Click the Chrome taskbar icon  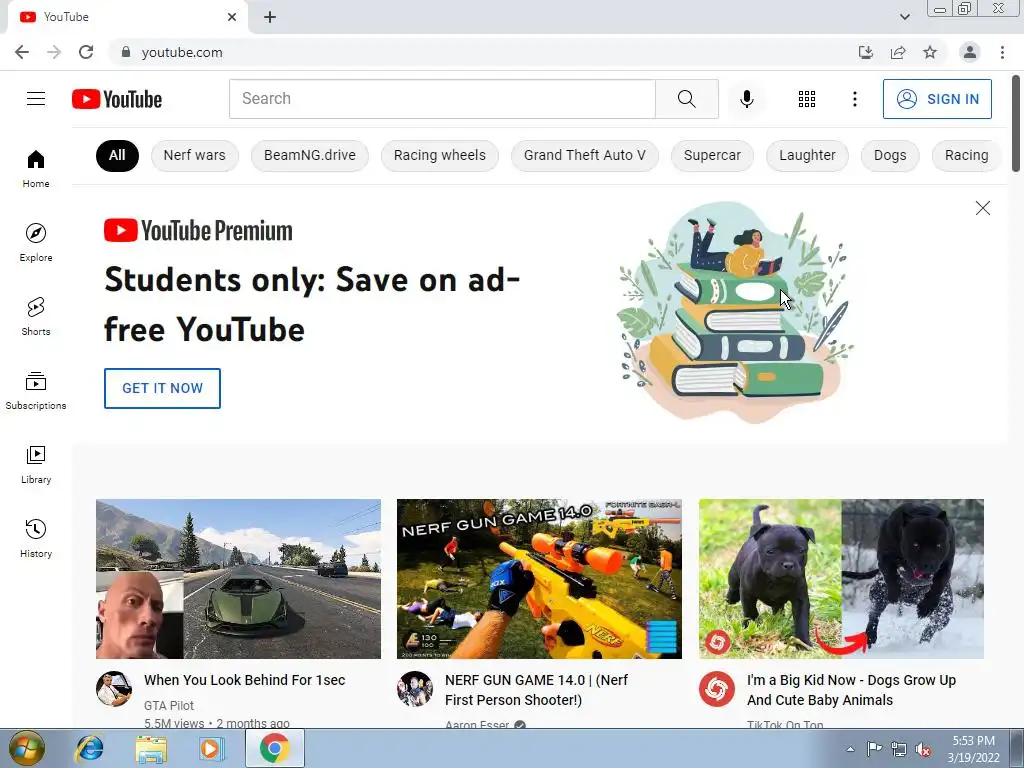point(274,748)
